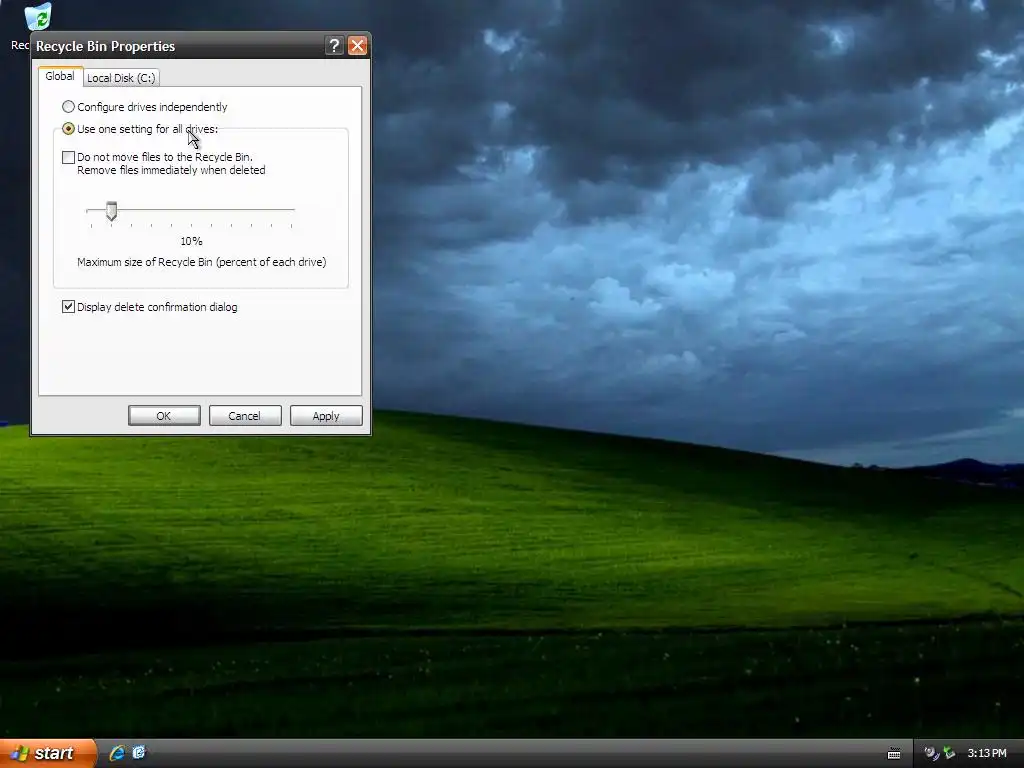Image resolution: width=1024 pixels, height=768 pixels.
Task: Click the keyboard icon in the taskbar
Action: (894, 754)
